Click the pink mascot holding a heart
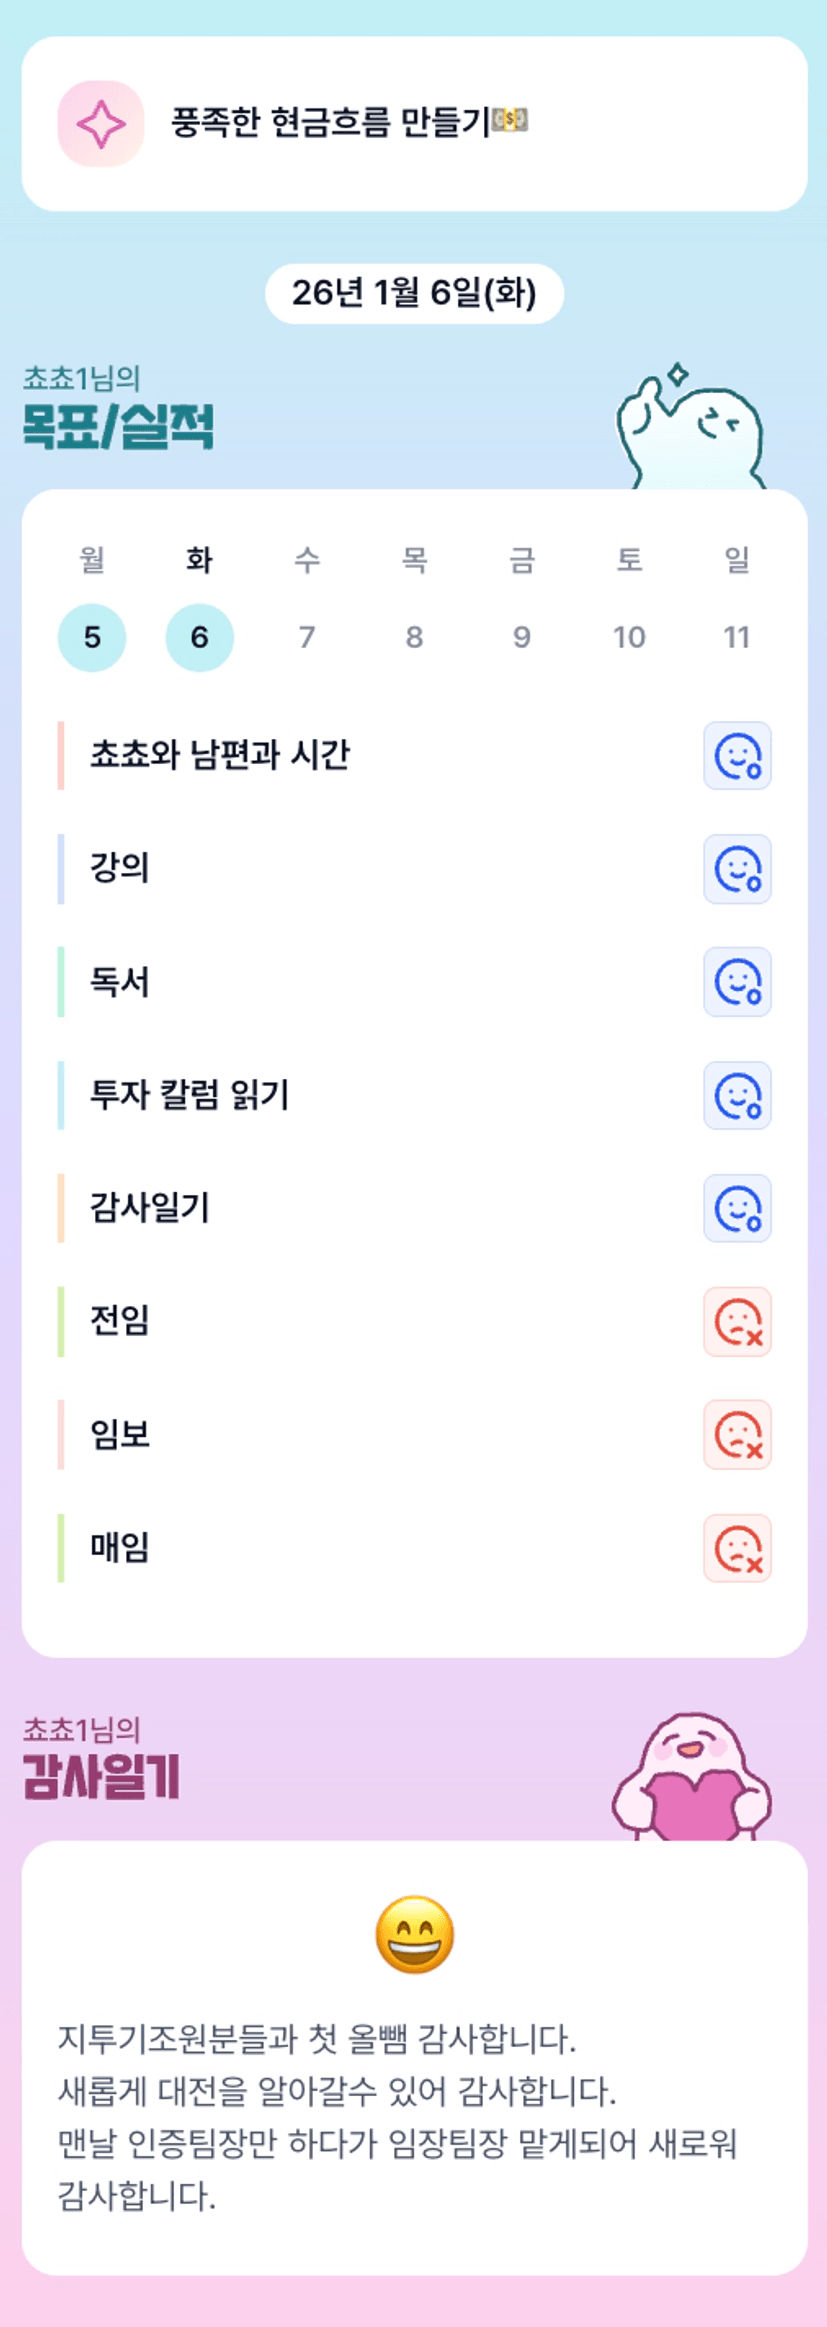 click(692, 1781)
